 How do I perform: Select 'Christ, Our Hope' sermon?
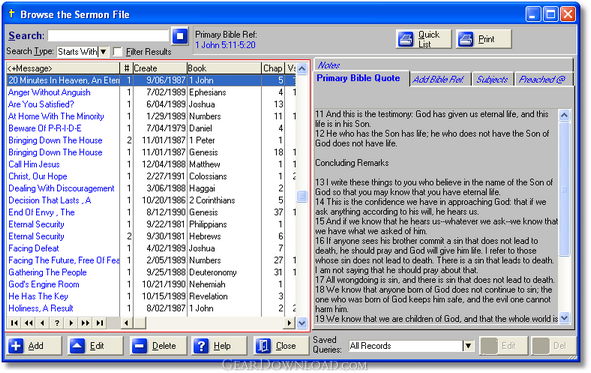(38, 176)
